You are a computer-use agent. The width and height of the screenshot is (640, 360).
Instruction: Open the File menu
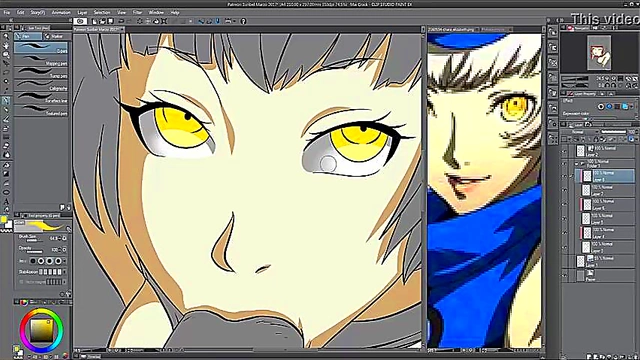pos(7,13)
